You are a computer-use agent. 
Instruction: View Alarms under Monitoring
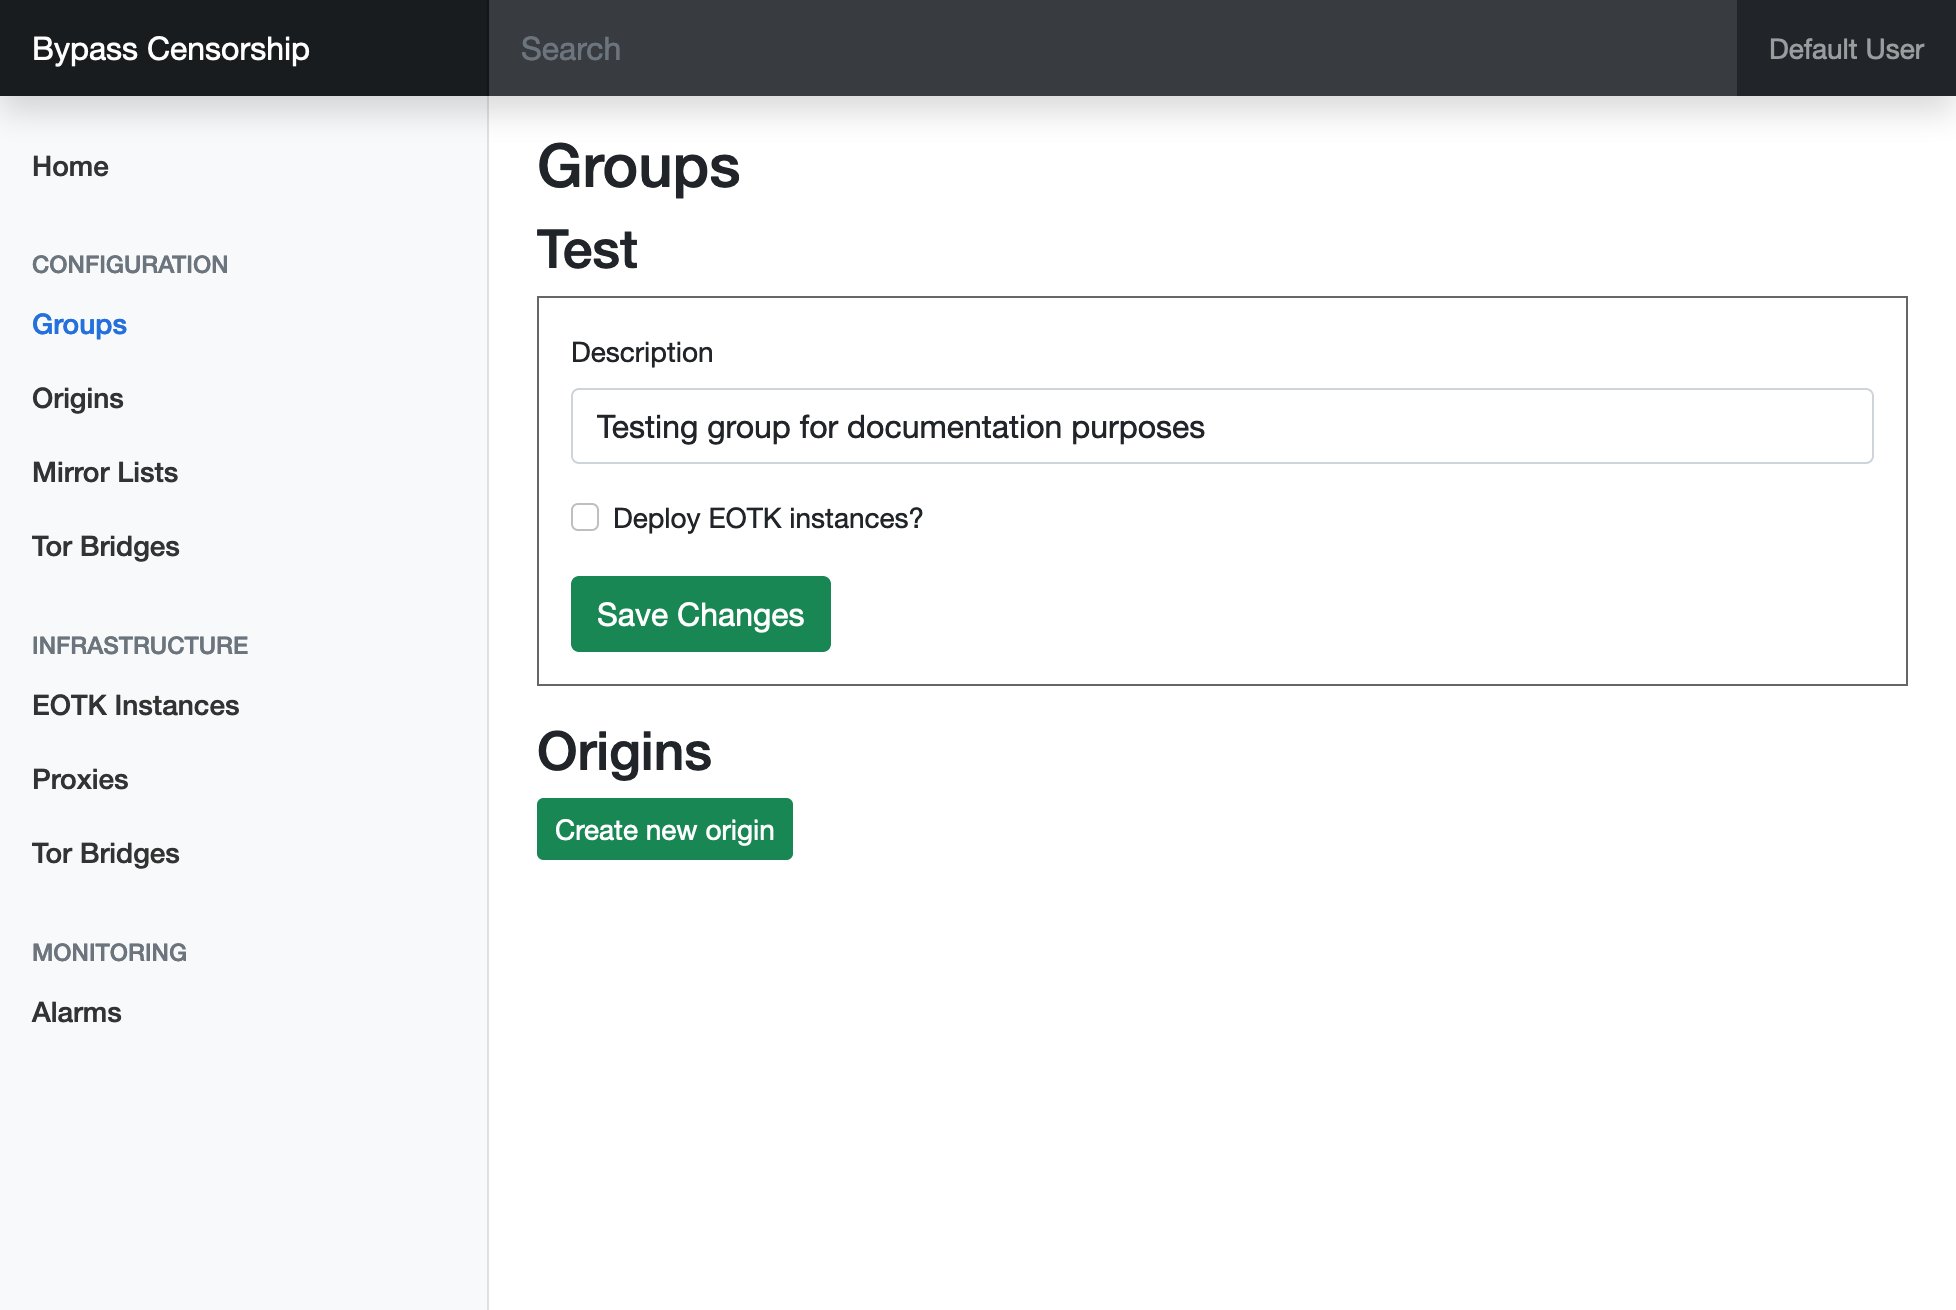point(77,1012)
